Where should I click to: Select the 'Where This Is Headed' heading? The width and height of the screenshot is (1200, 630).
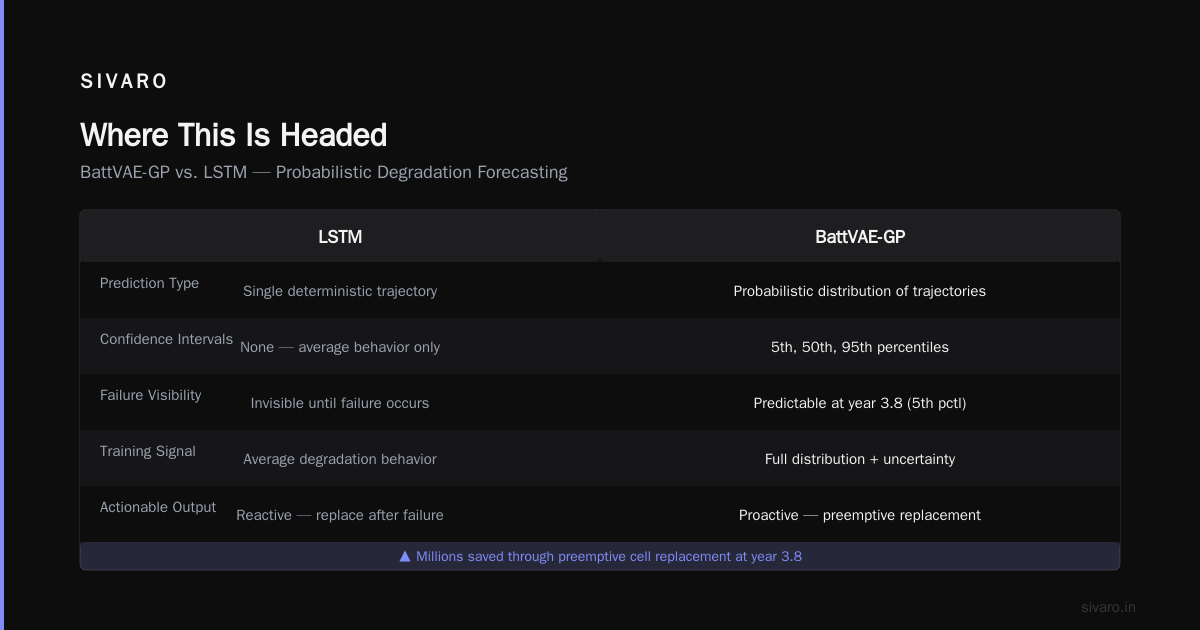point(233,135)
